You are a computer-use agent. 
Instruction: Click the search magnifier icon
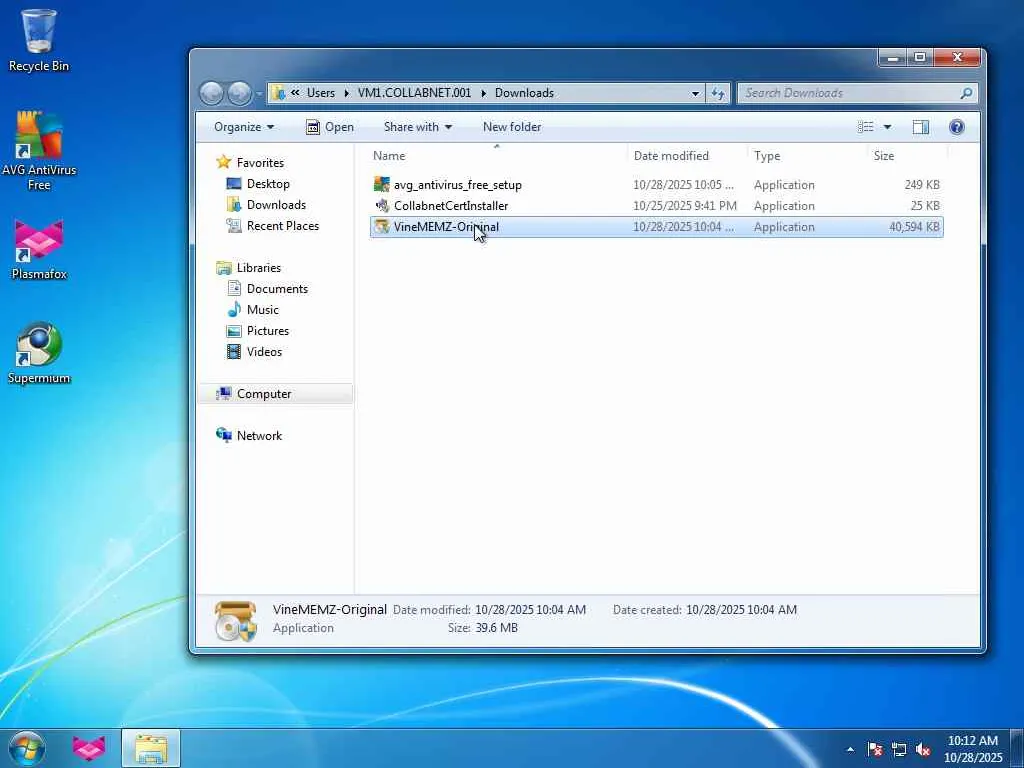tap(967, 93)
